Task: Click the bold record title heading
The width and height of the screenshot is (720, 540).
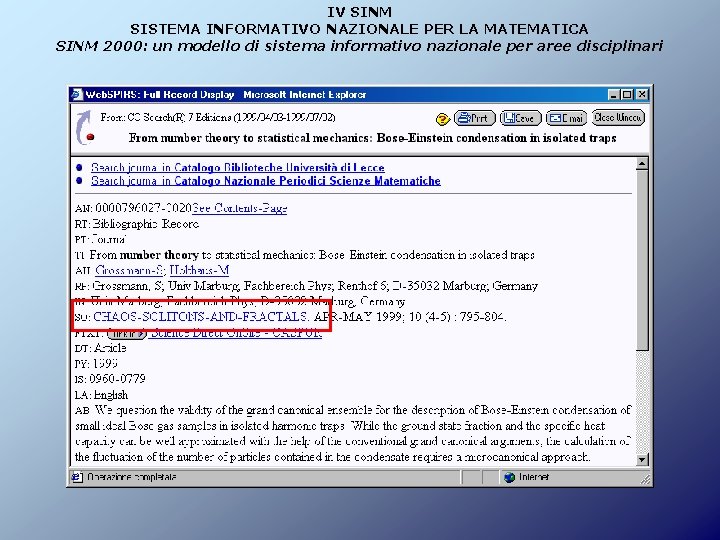Action: [372, 138]
